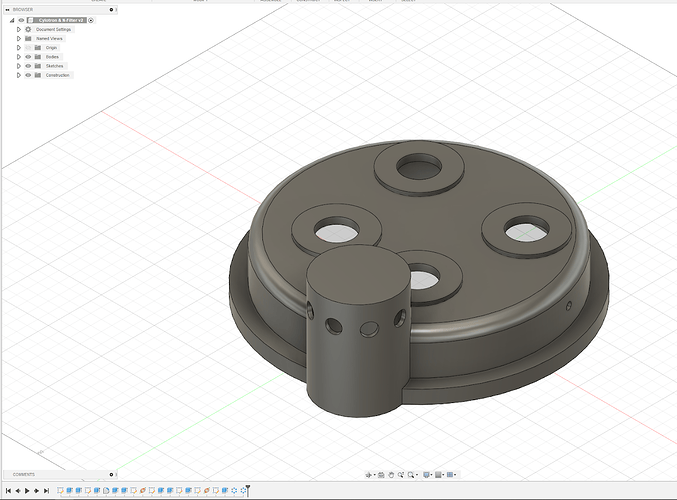The height and width of the screenshot is (500, 677).
Task: Open the Browser panel options dot
Action: pos(111,9)
